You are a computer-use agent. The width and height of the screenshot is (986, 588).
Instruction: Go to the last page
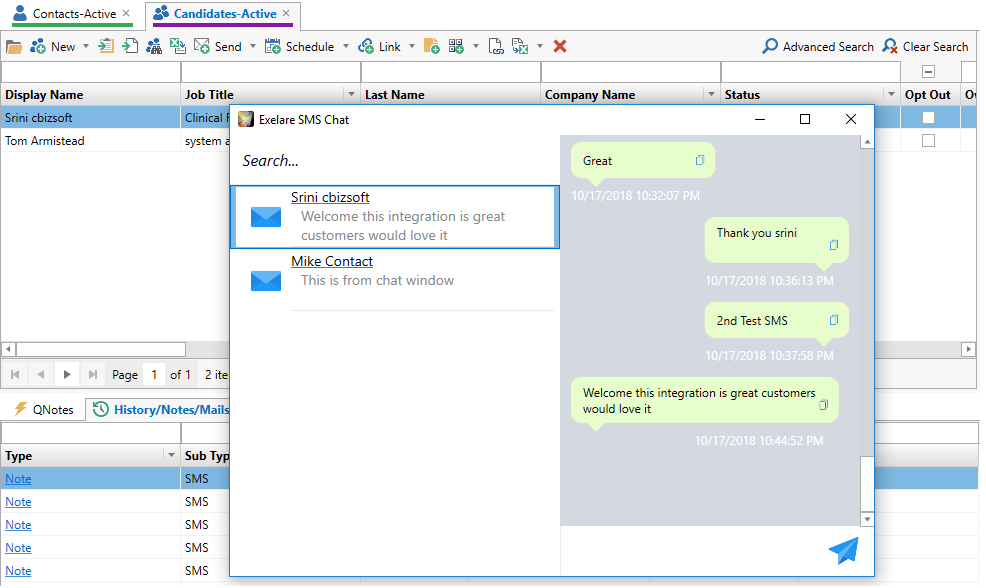pos(92,375)
